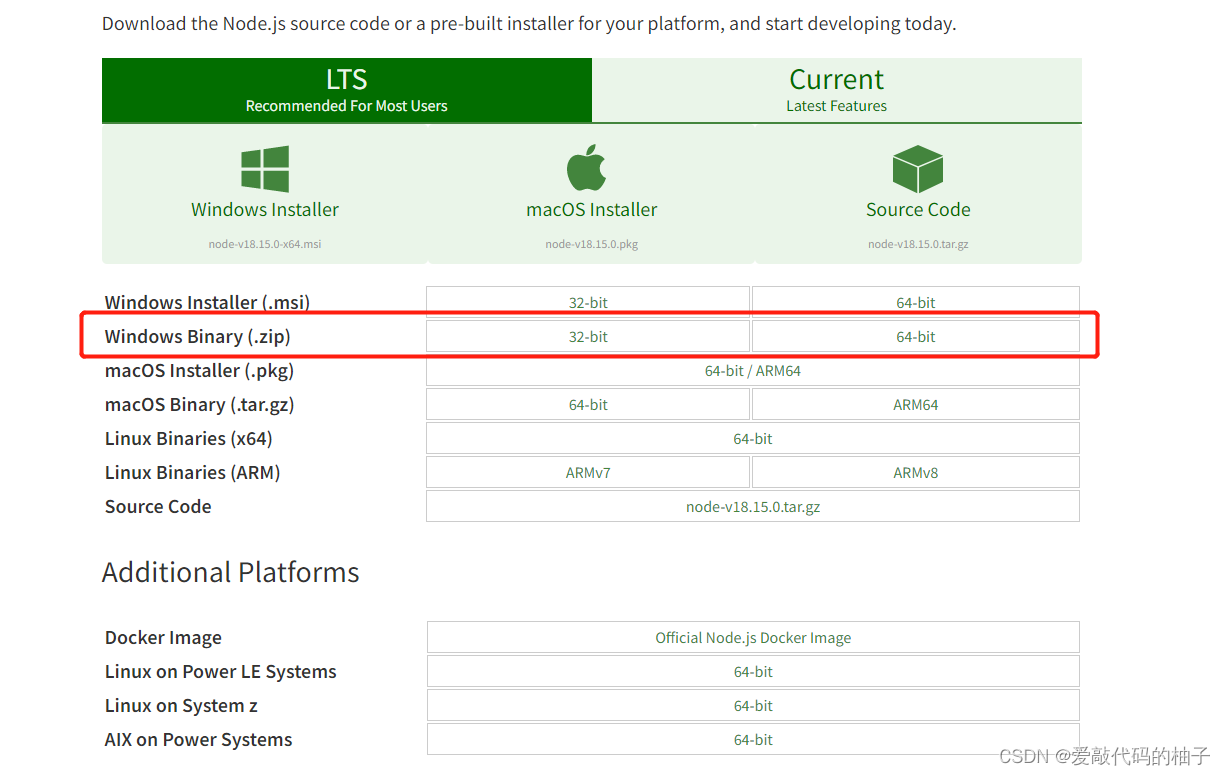Screen dimensions: 1225x775
Task: Click node-v18.15.0.pkg filename text
Action: point(592,244)
